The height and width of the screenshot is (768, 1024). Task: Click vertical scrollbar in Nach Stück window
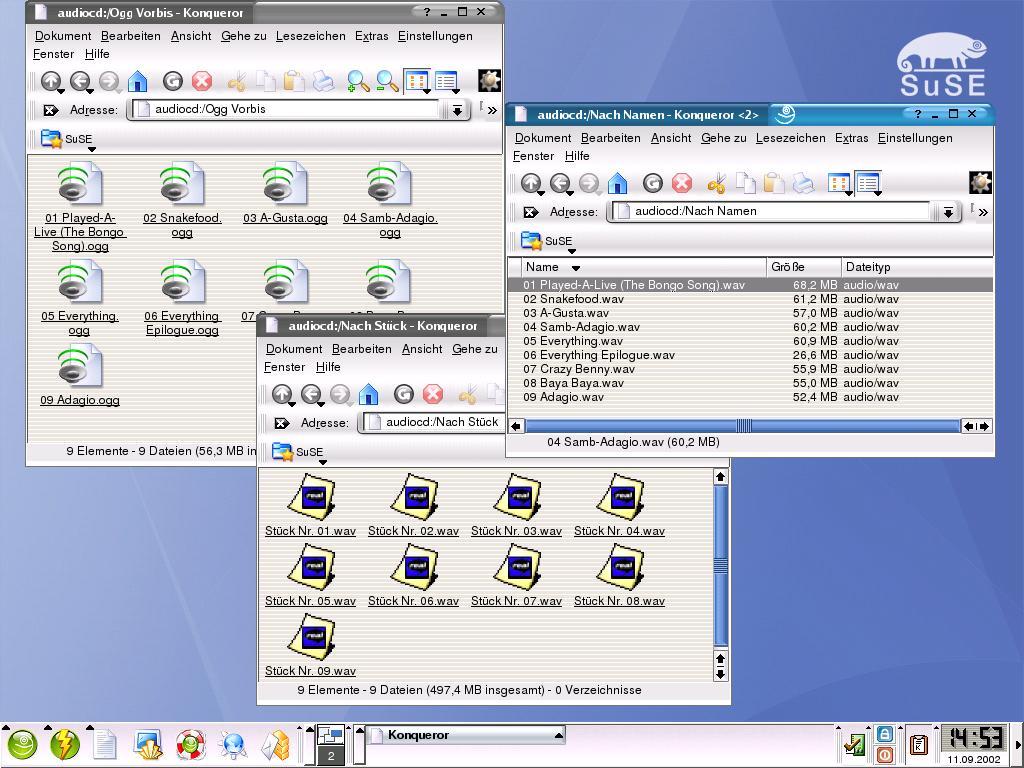(720, 566)
